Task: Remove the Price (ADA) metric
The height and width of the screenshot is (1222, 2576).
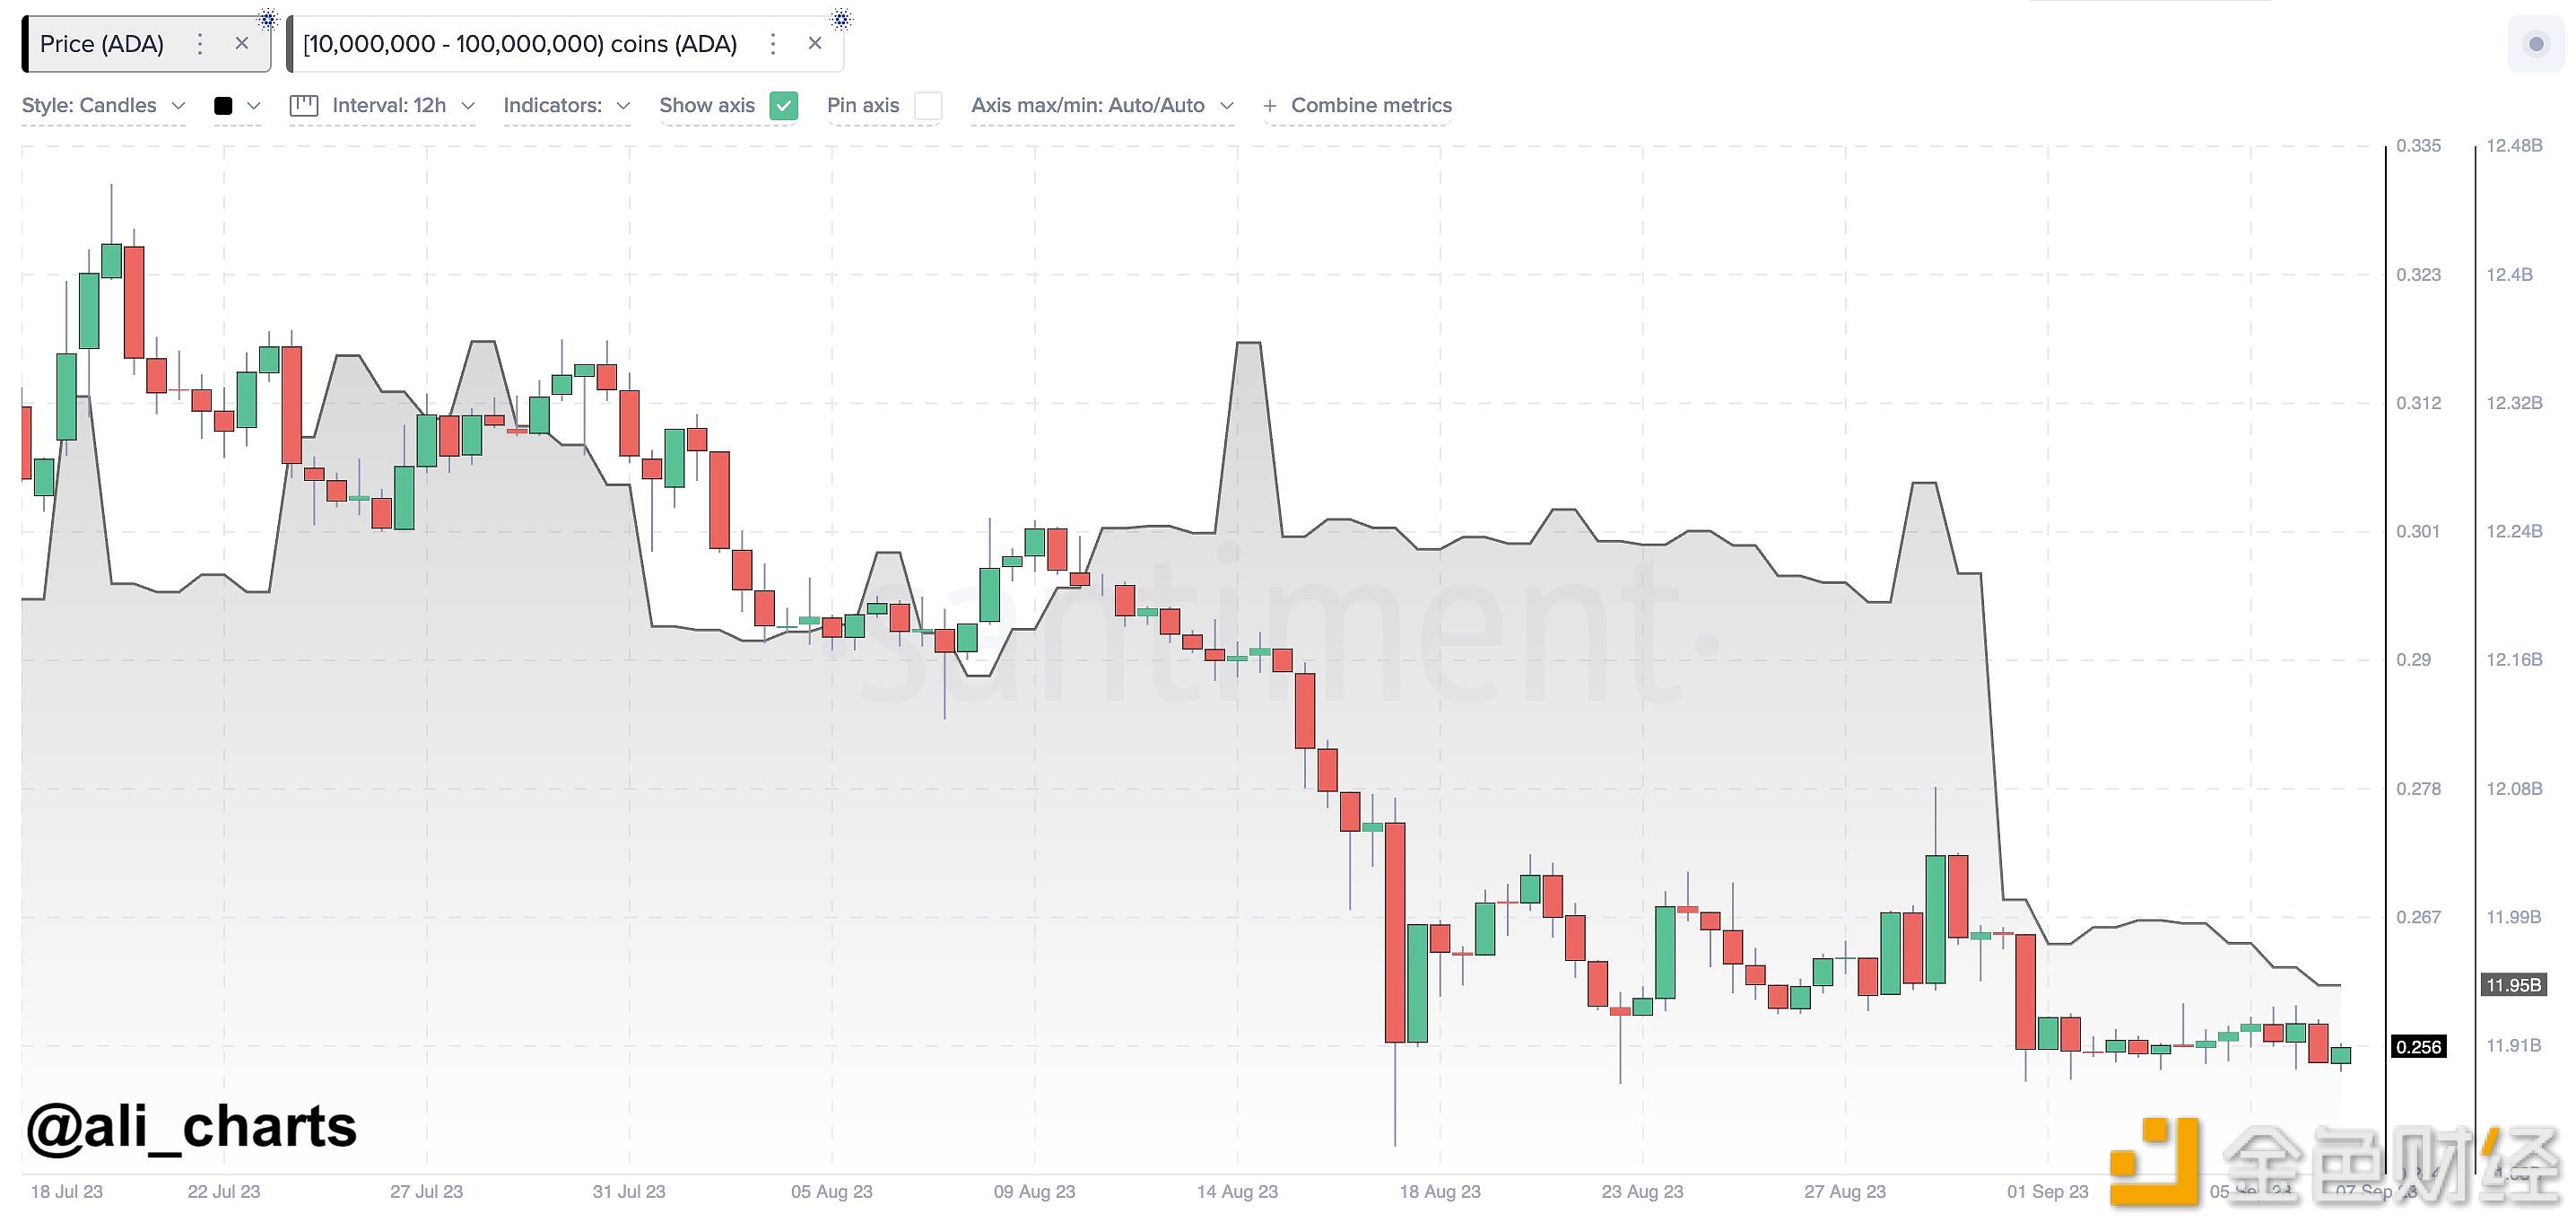Action: point(242,44)
